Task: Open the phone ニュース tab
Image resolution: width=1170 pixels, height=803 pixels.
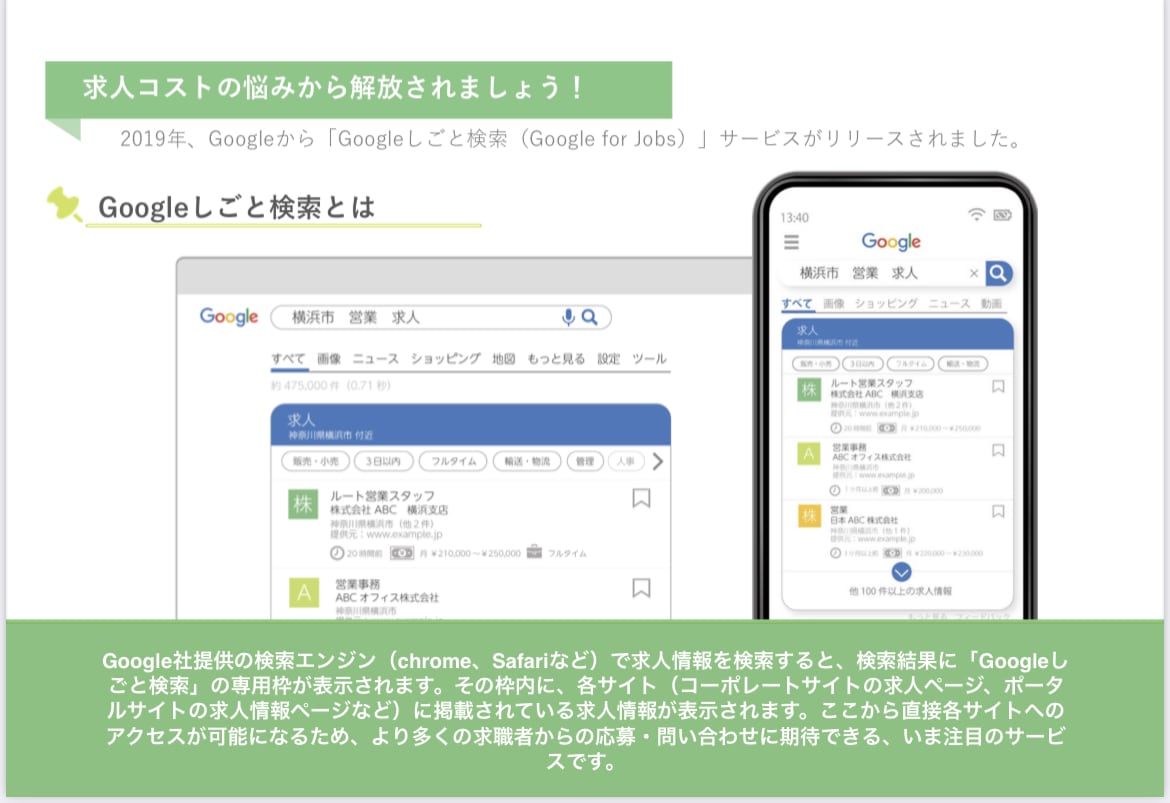Action: click(949, 304)
